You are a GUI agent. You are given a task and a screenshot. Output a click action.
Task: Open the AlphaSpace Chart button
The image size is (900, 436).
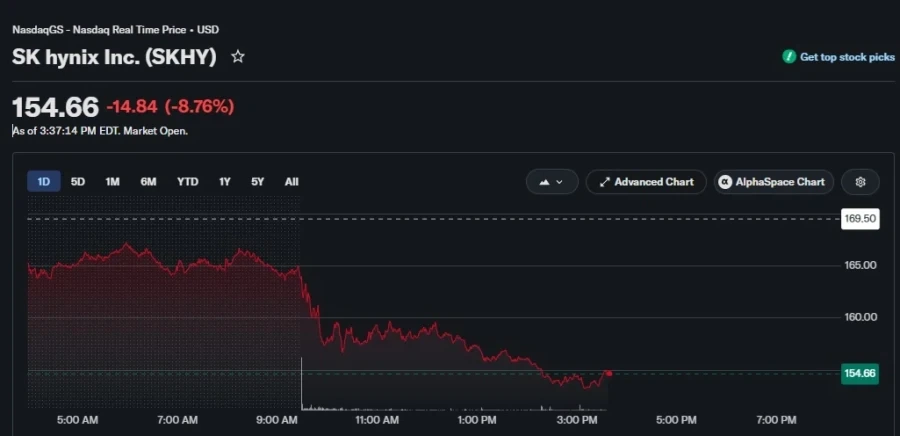click(x=774, y=182)
